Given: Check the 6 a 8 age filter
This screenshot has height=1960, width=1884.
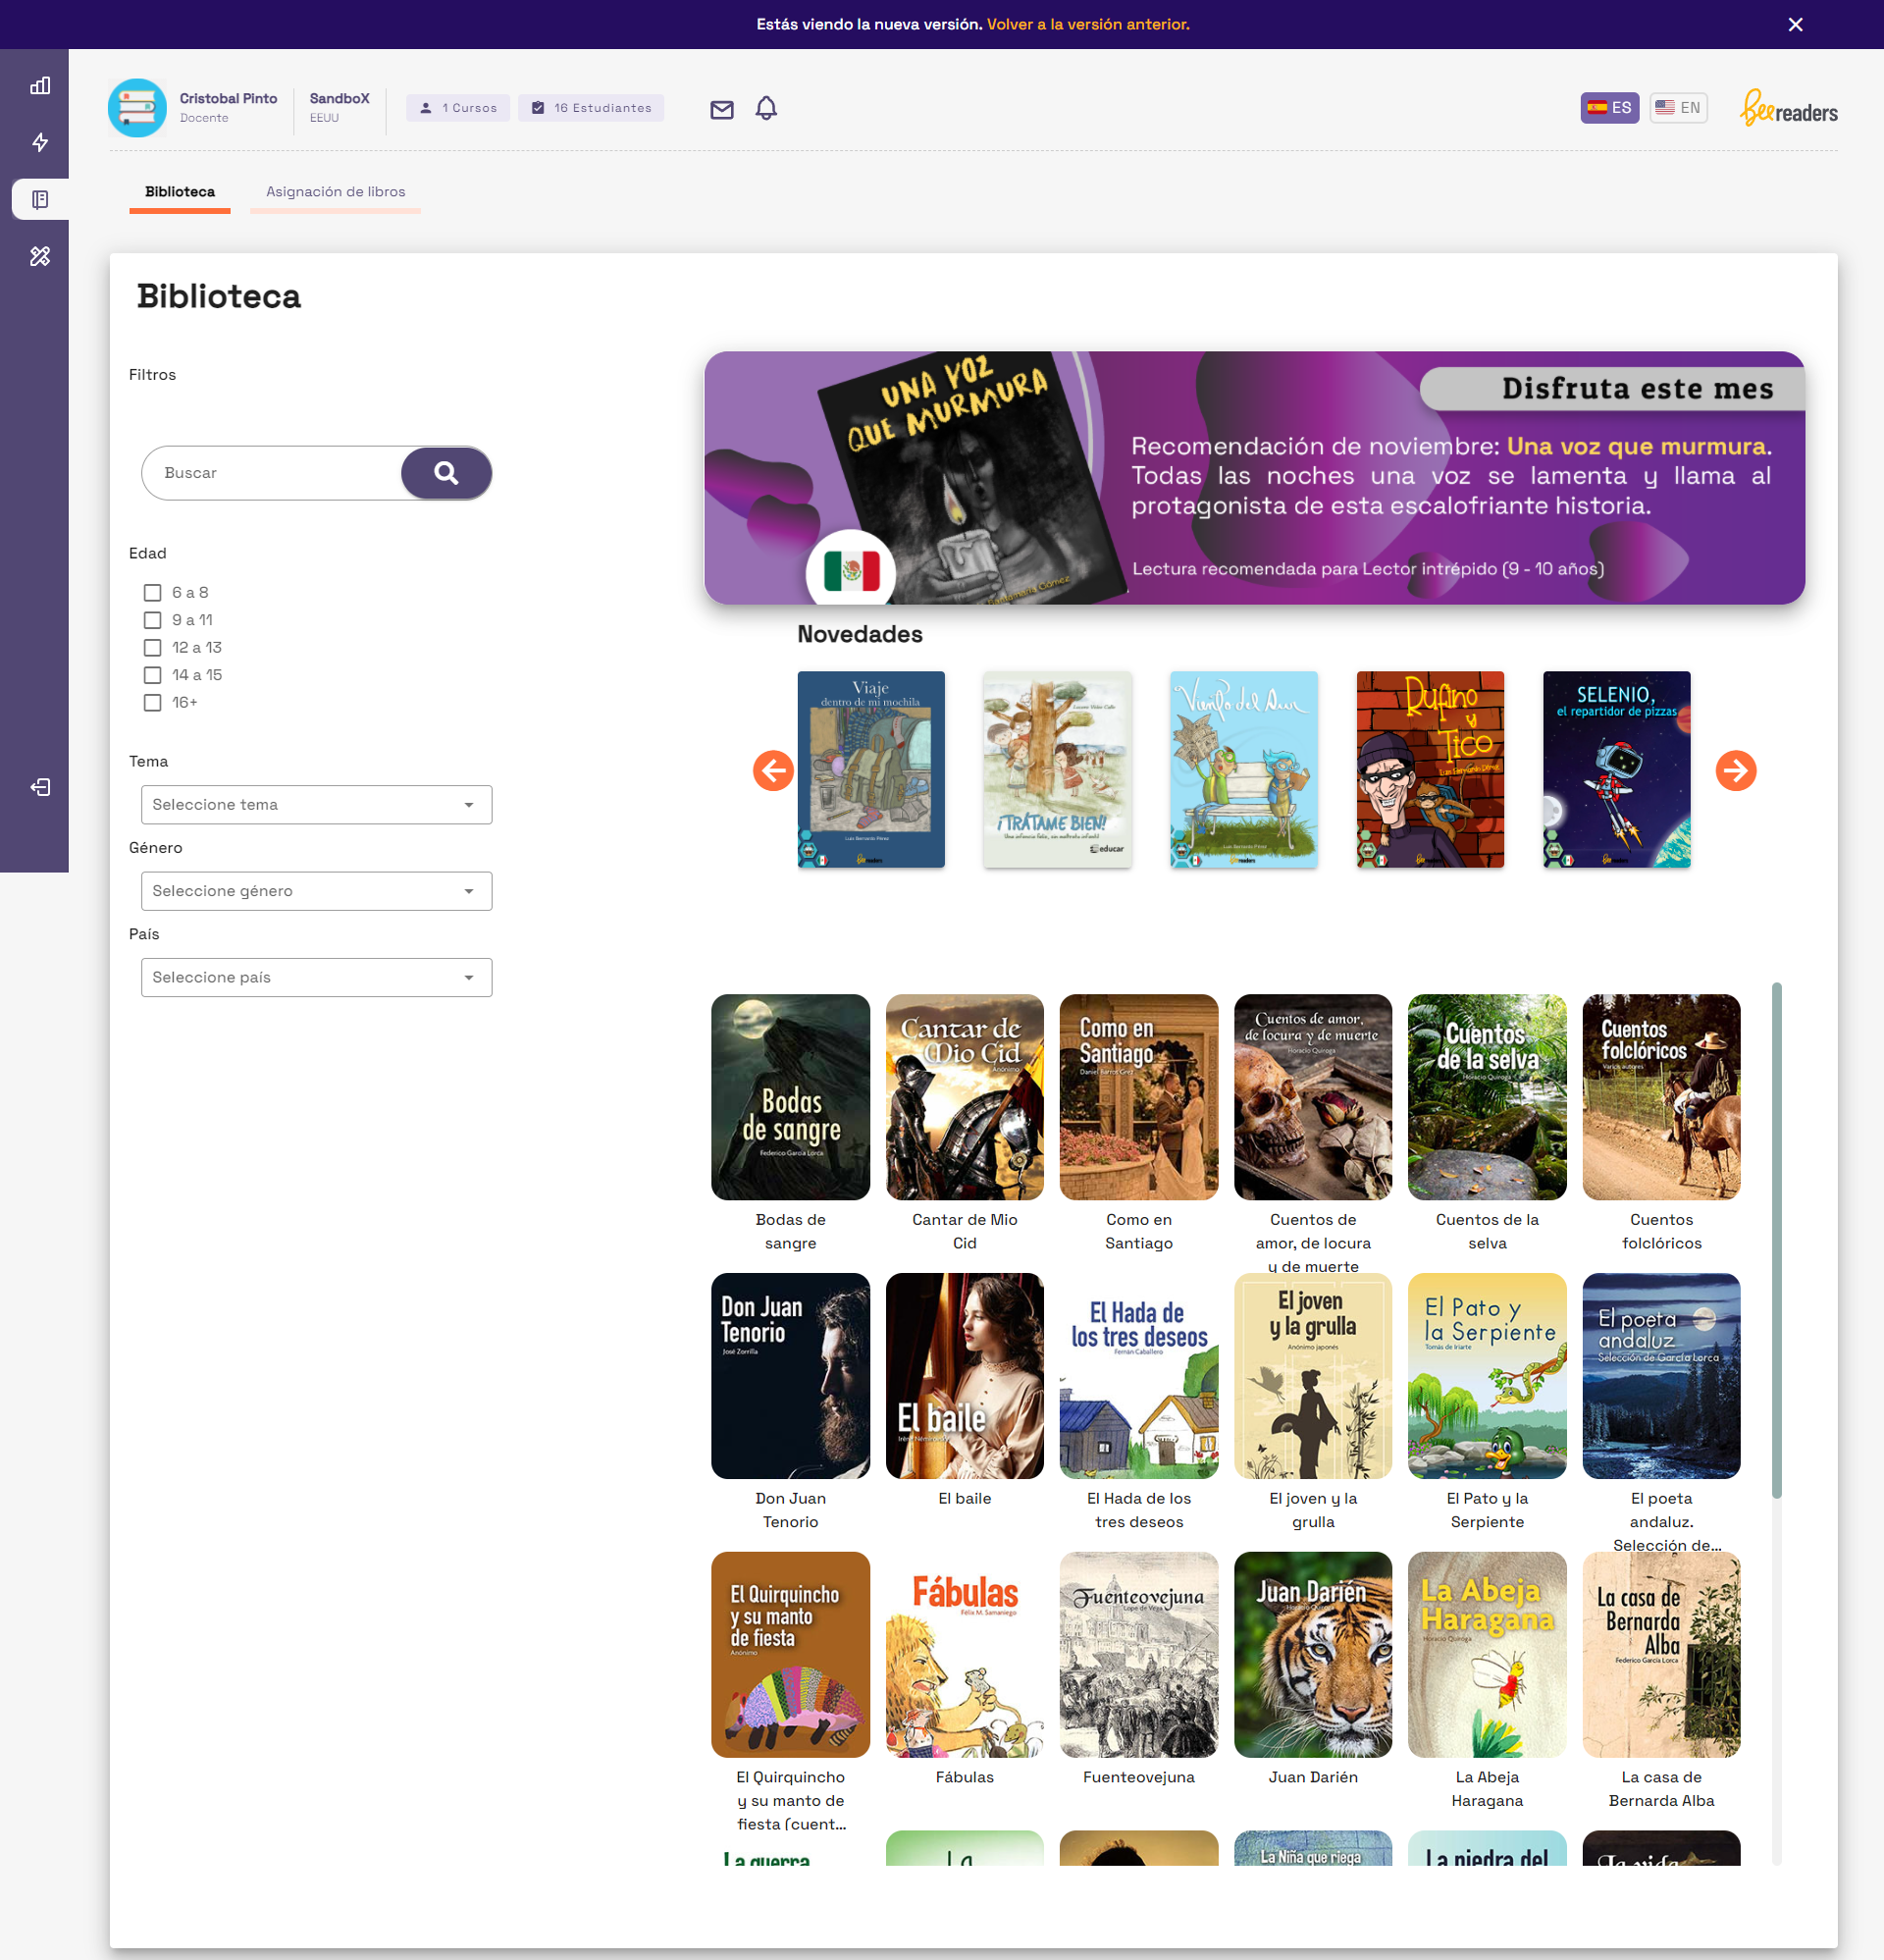Looking at the screenshot, I should point(152,593).
